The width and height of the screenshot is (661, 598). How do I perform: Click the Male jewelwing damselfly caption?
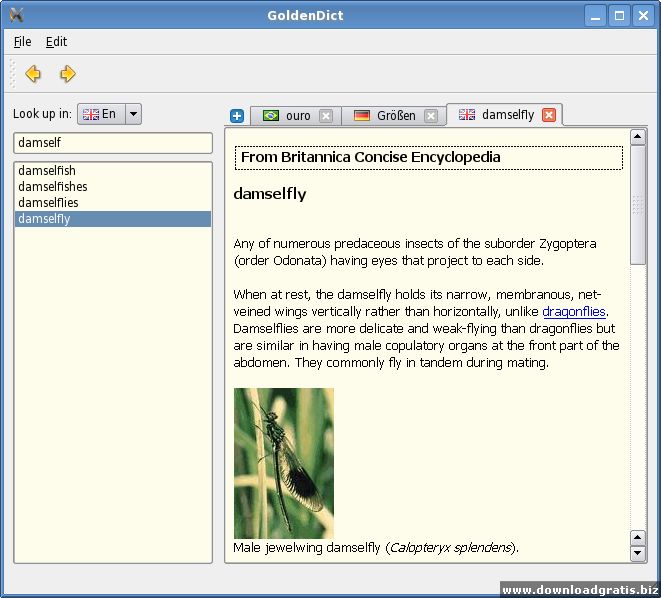tap(376, 548)
